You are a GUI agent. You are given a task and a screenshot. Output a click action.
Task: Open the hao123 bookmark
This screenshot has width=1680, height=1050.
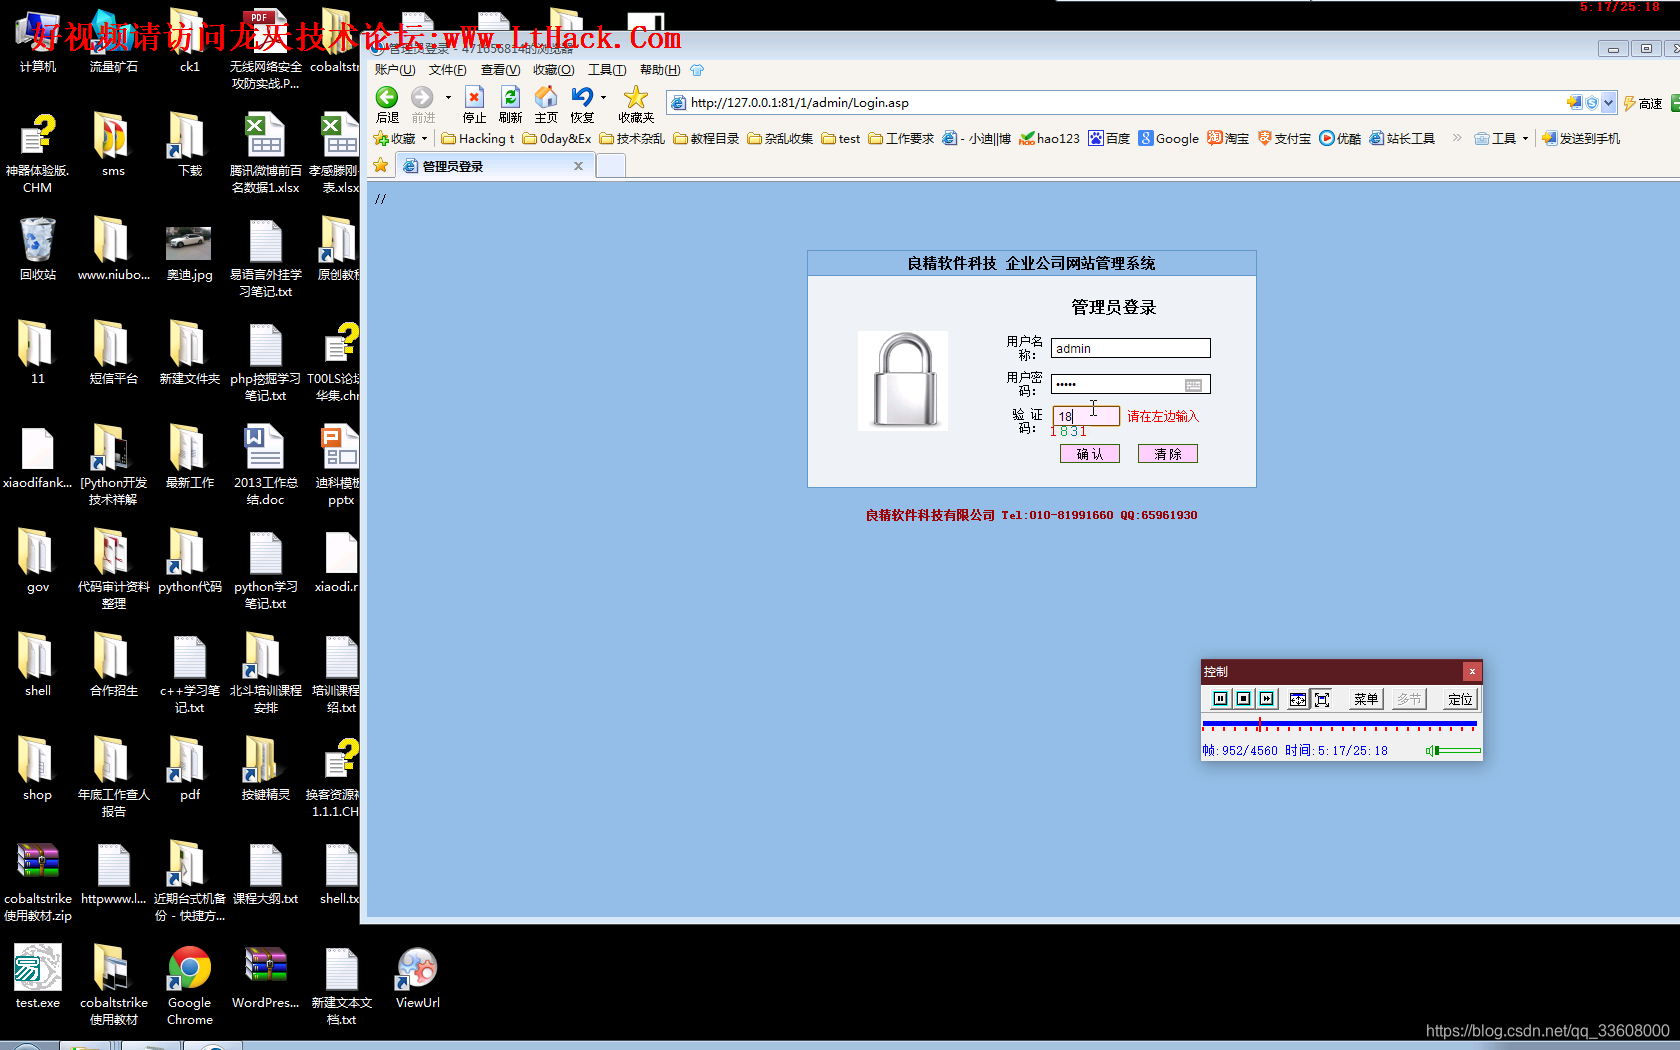click(1049, 138)
